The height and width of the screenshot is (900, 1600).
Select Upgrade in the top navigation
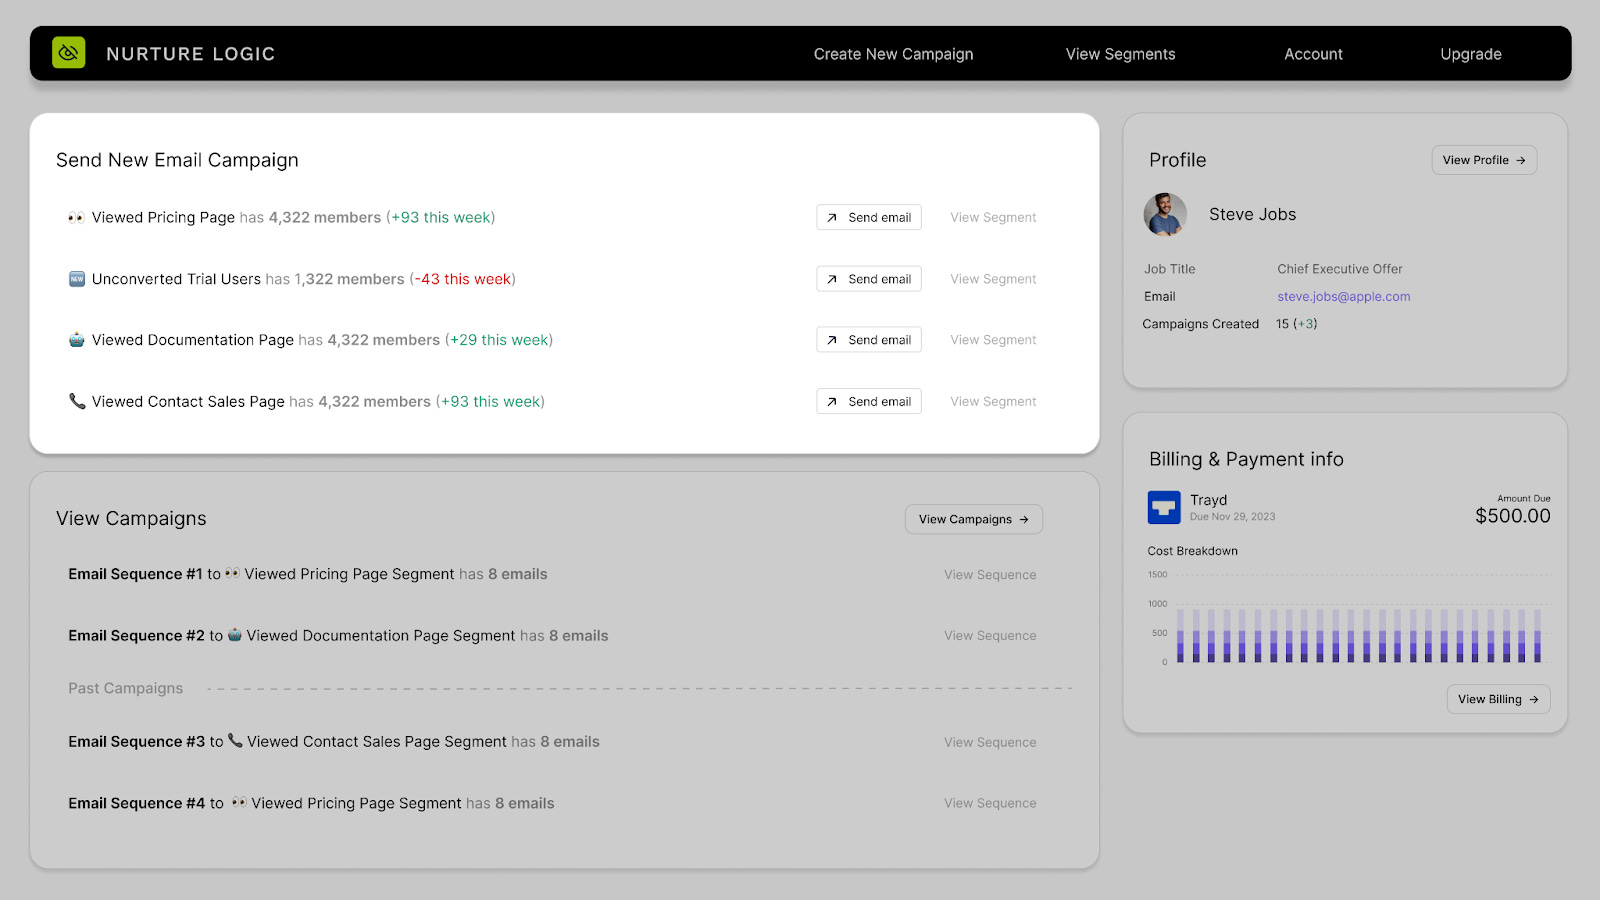point(1470,54)
